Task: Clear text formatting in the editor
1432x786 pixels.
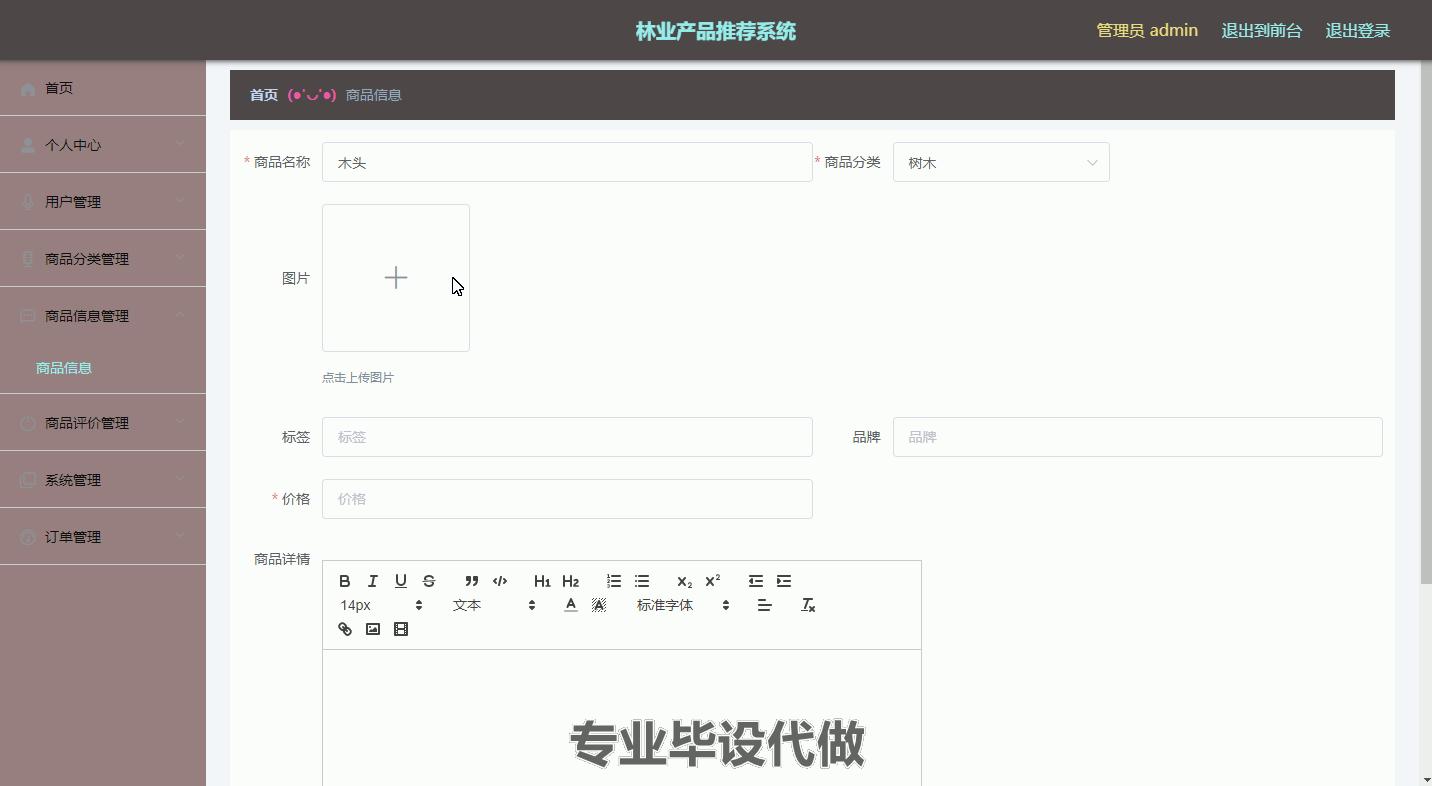Action: click(808, 605)
